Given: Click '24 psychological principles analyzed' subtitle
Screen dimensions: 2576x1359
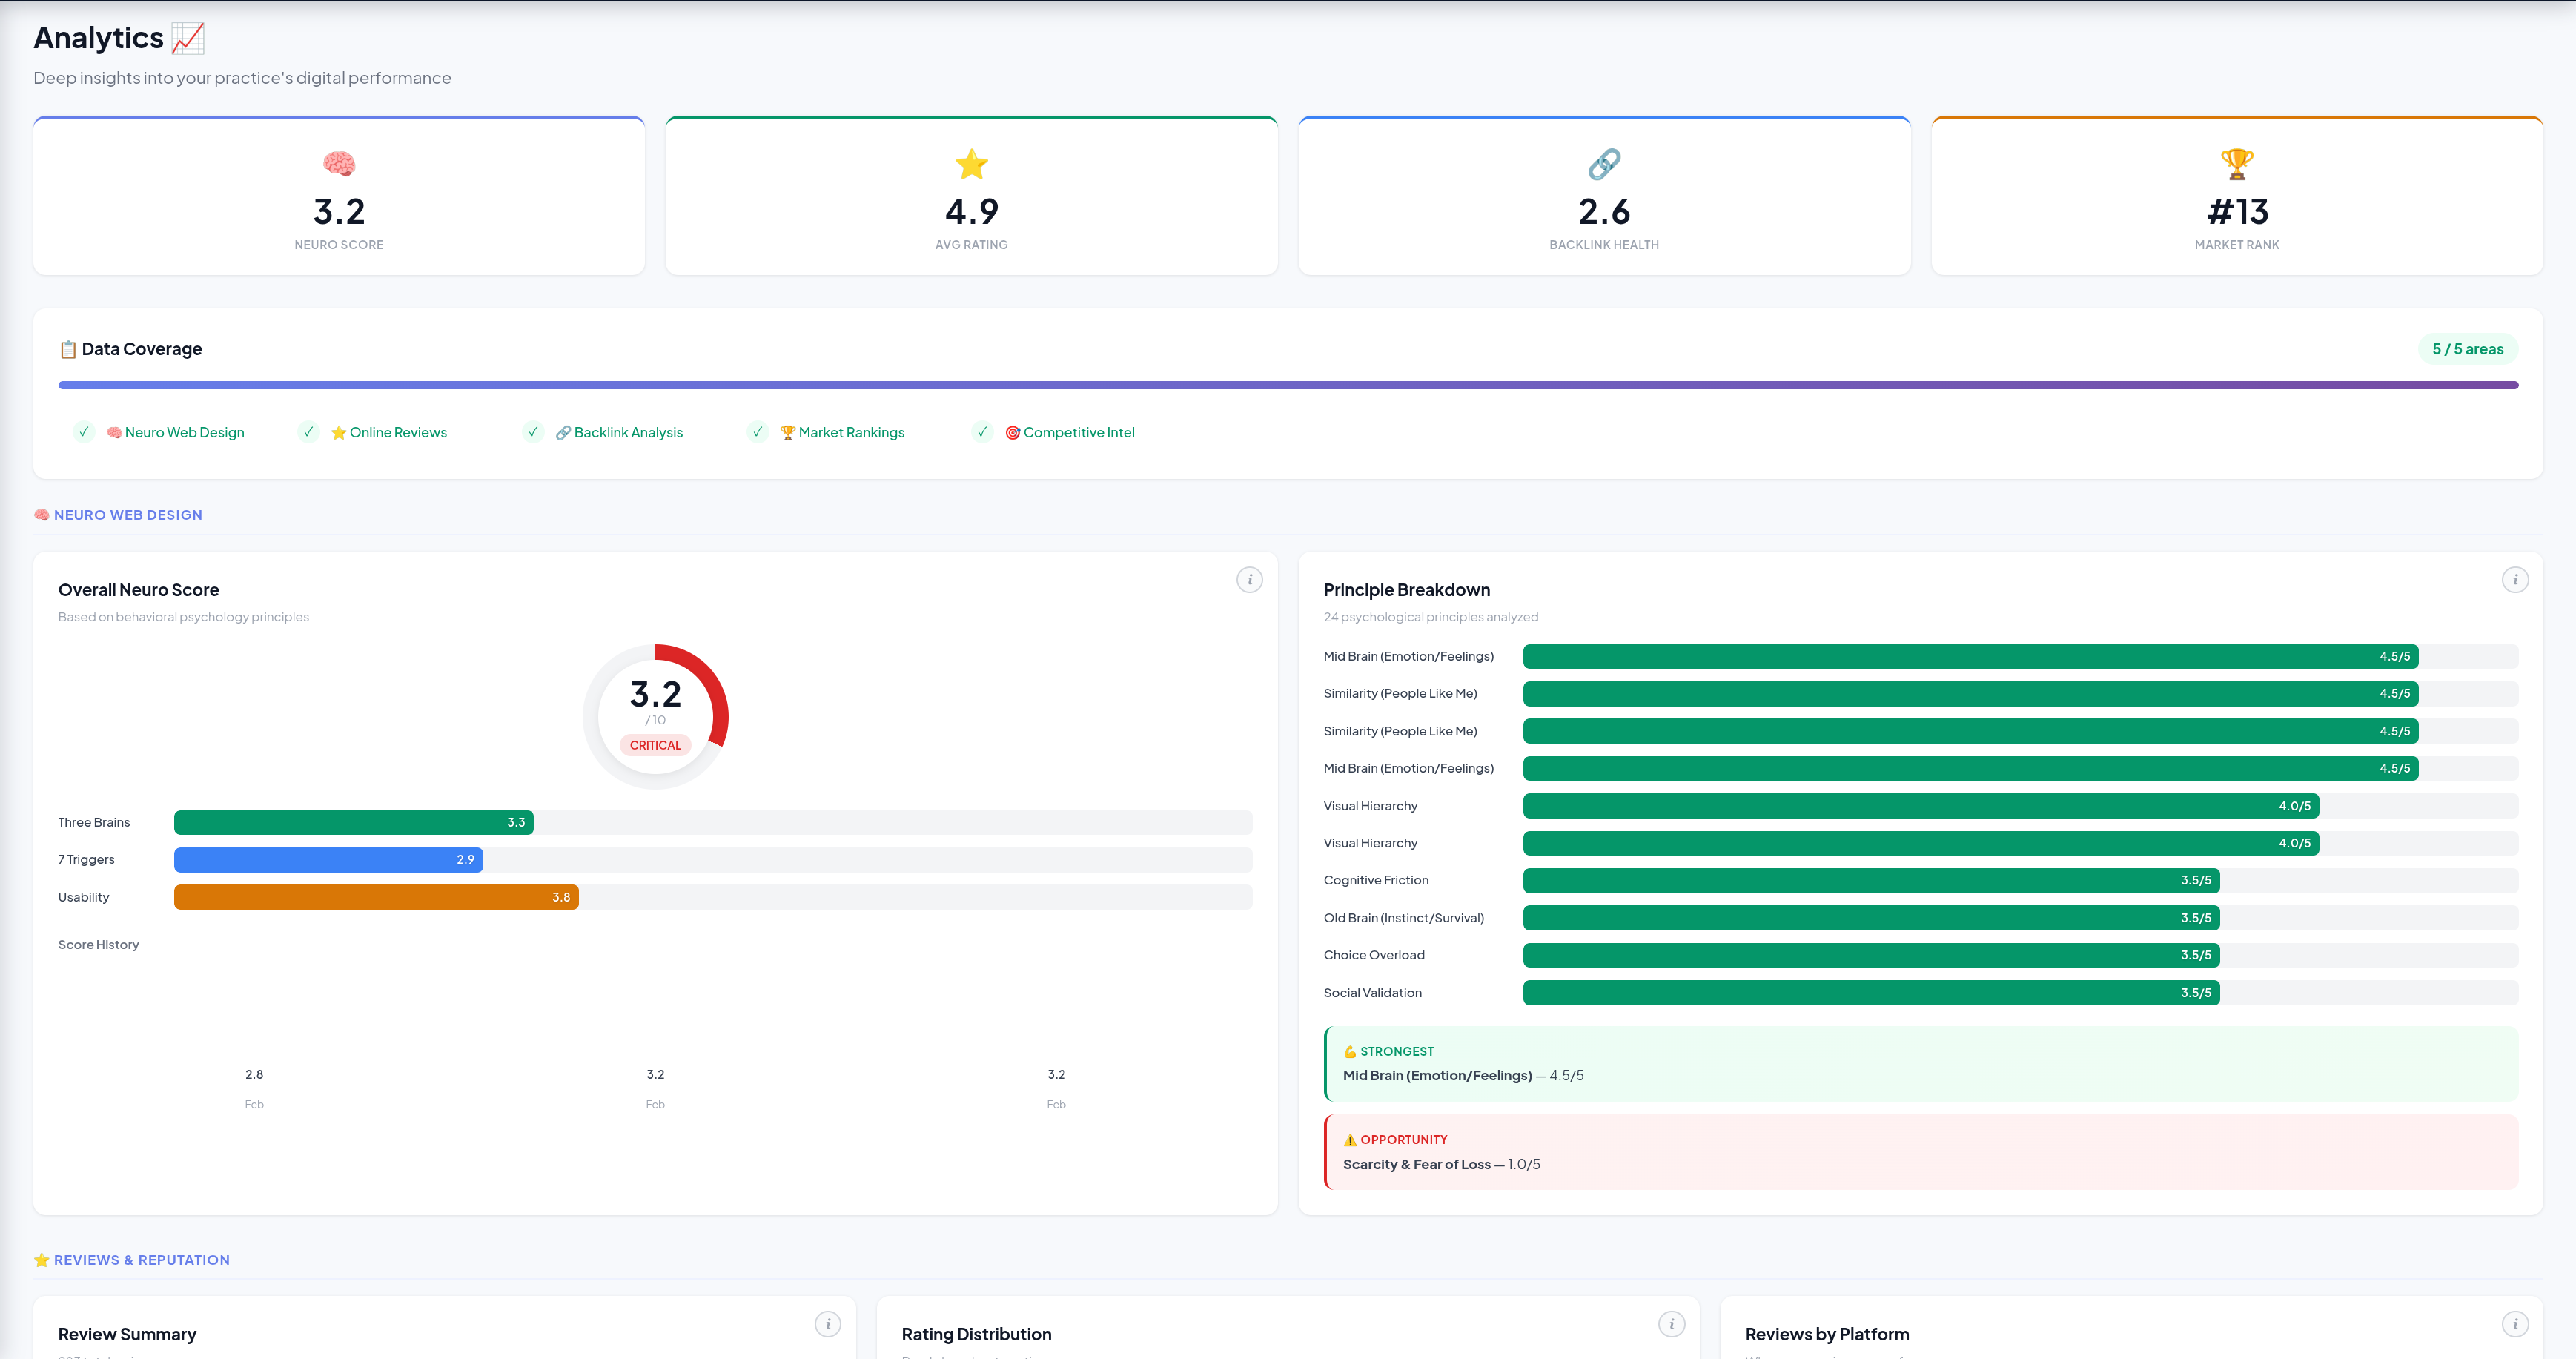Looking at the screenshot, I should tap(1430, 617).
